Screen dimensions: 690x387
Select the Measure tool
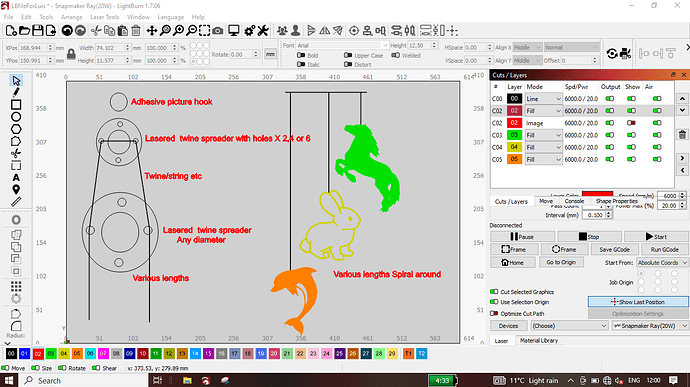click(16, 202)
